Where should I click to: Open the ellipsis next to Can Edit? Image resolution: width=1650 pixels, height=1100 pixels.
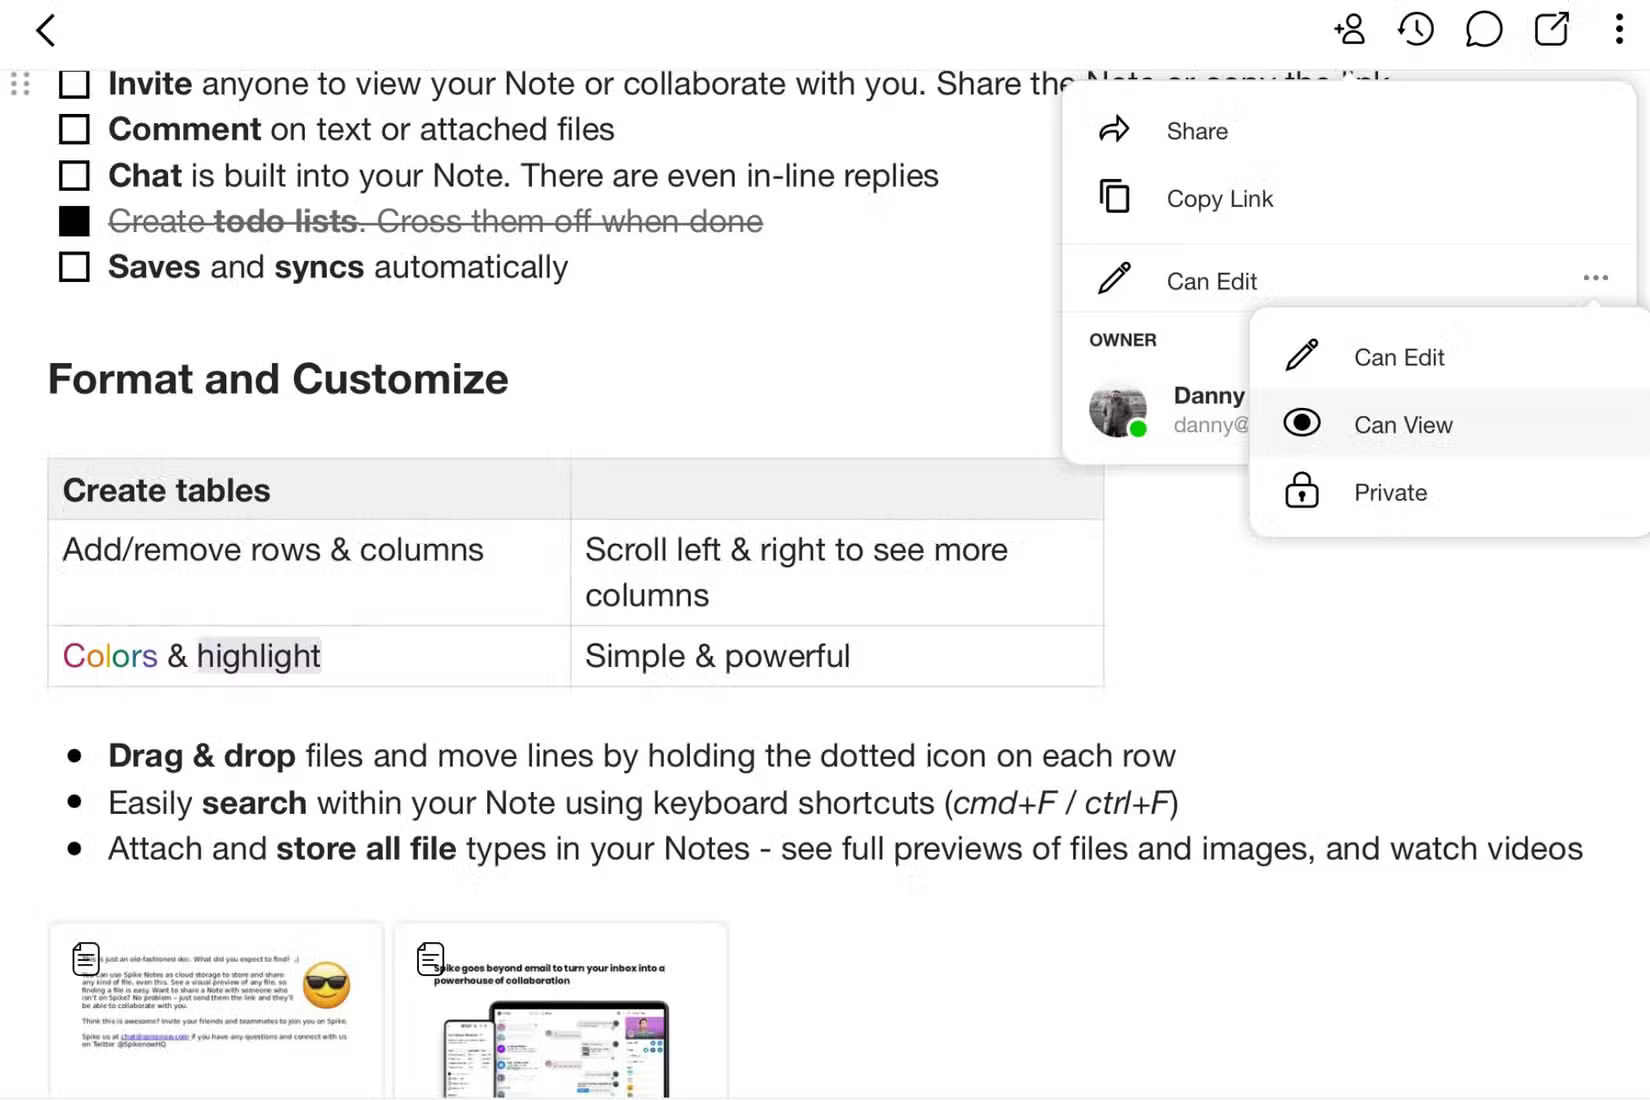(1595, 278)
